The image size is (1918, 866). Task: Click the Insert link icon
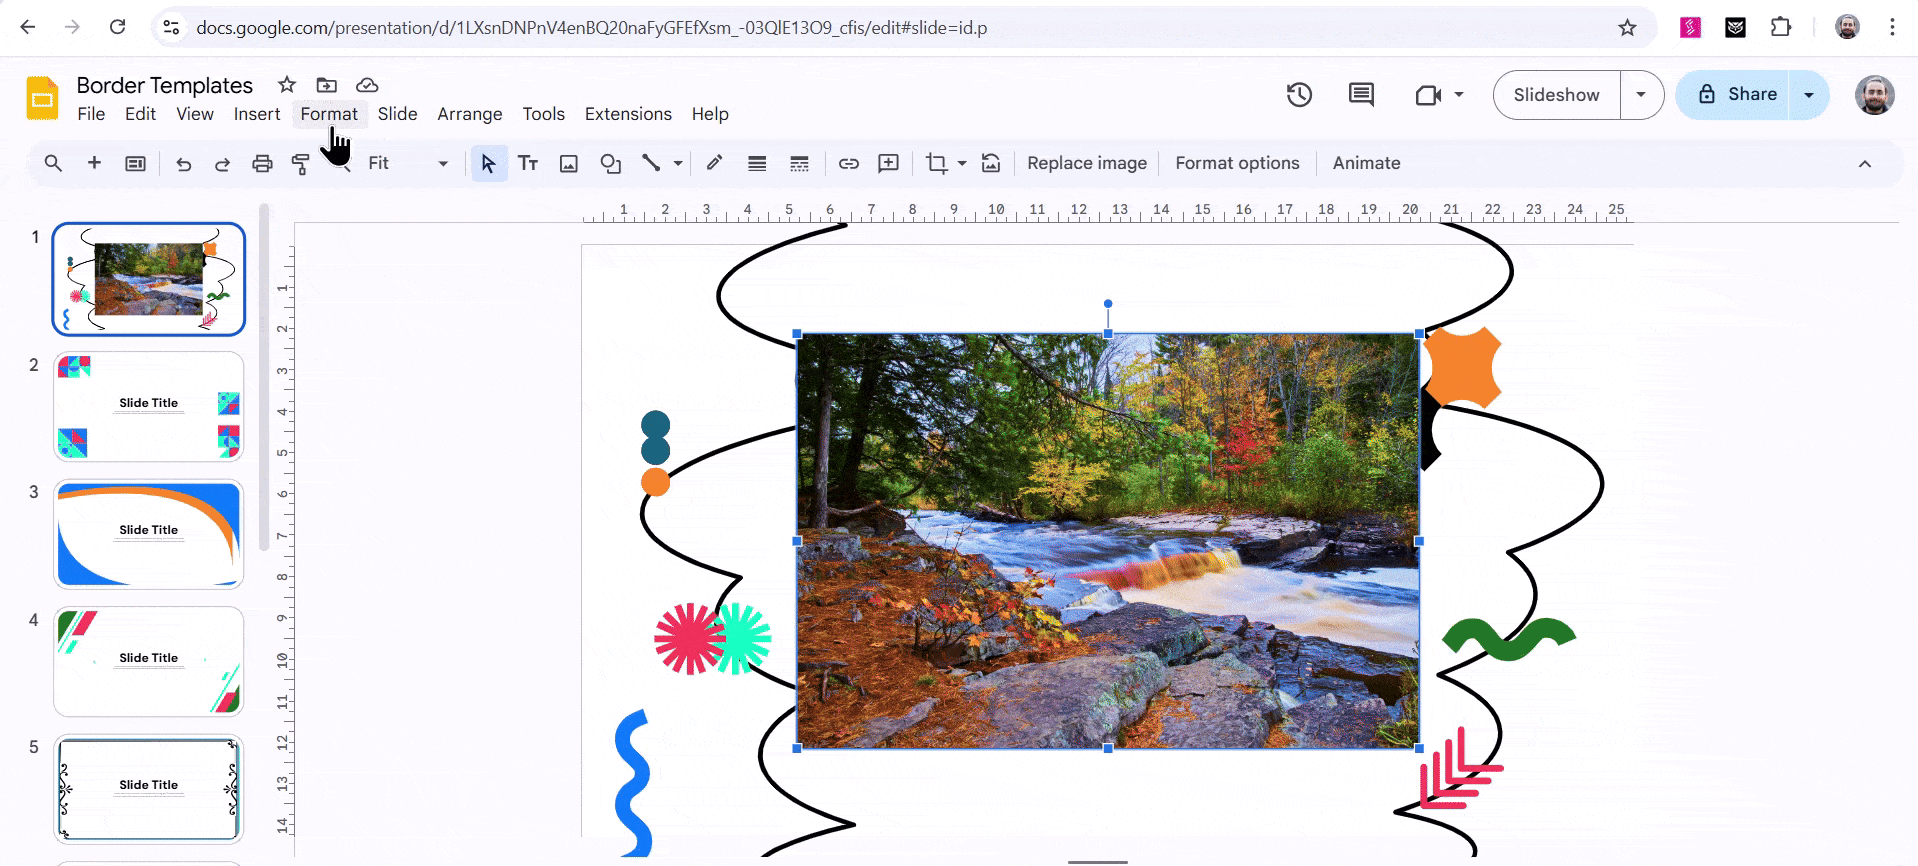[x=848, y=164]
